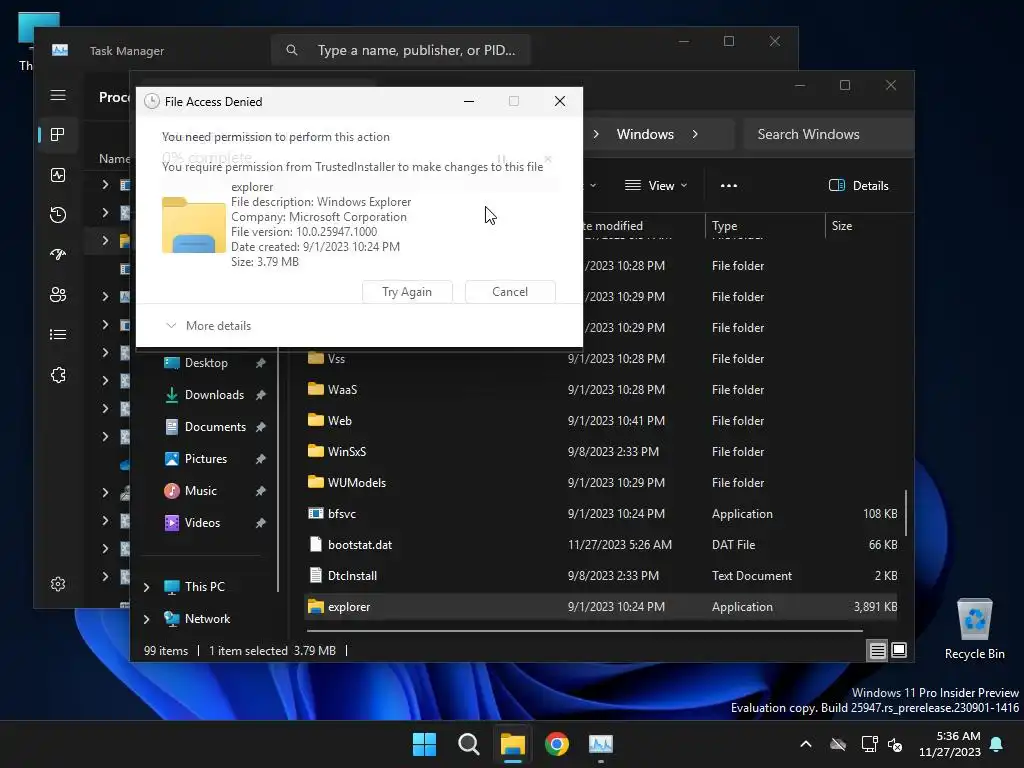Select the bootstat.dat file
The height and width of the screenshot is (768, 1024).
[601, 545]
